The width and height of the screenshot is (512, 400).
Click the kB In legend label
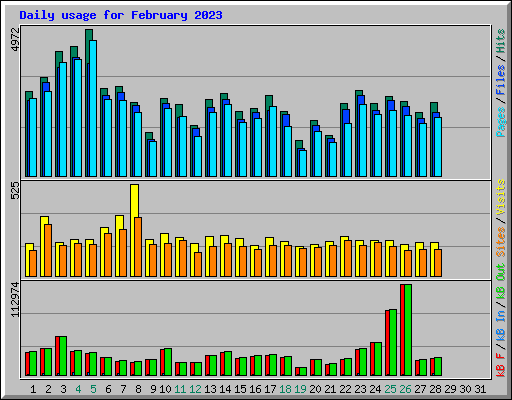(501, 327)
